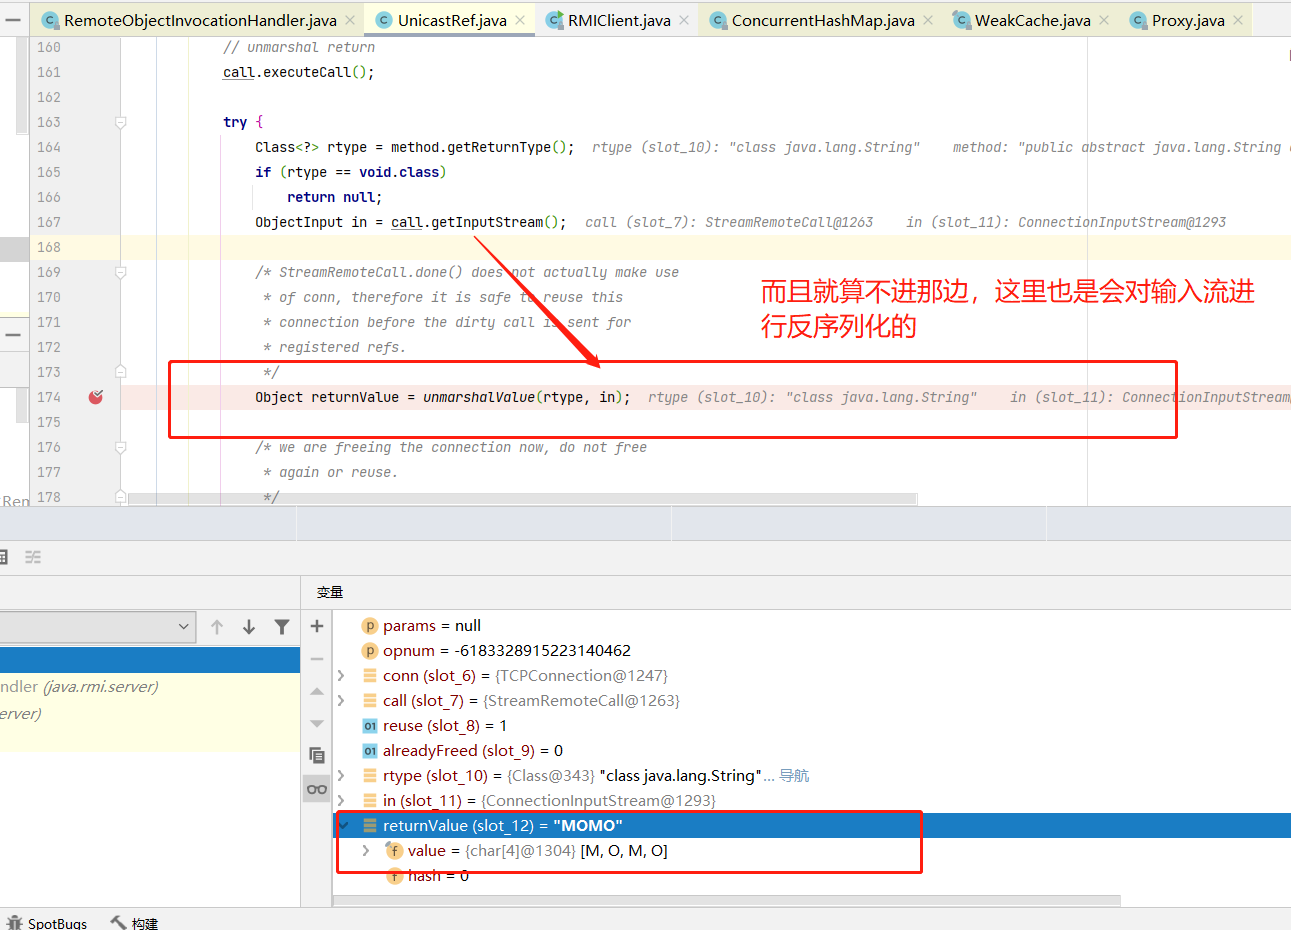Screen dimensions: 1291x930
Task: Expand the value char array node
Action: pyautogui.click(x=366, y=851)
